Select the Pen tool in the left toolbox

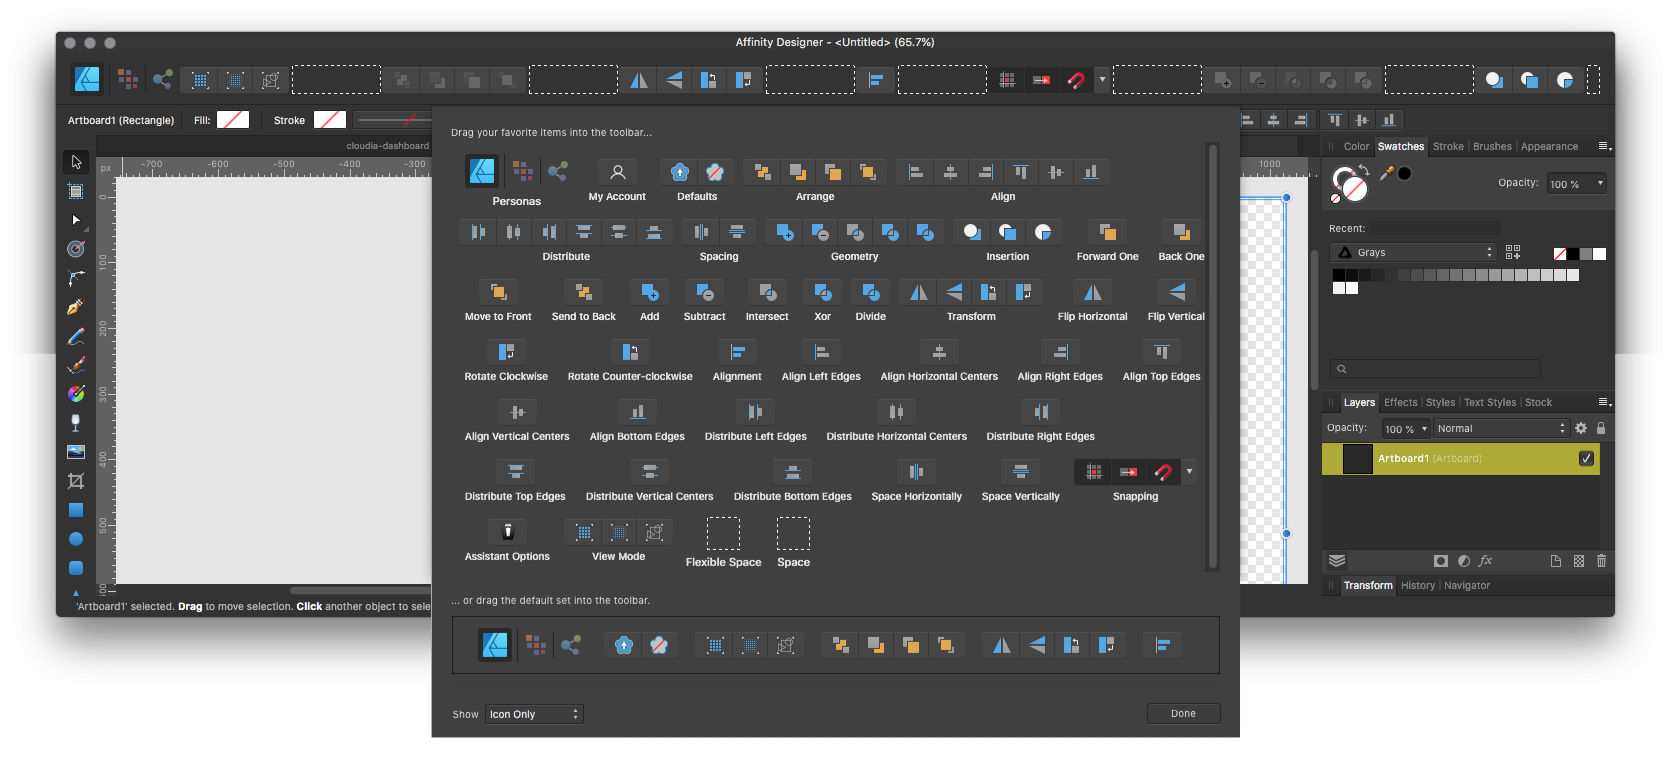(76, 307)
